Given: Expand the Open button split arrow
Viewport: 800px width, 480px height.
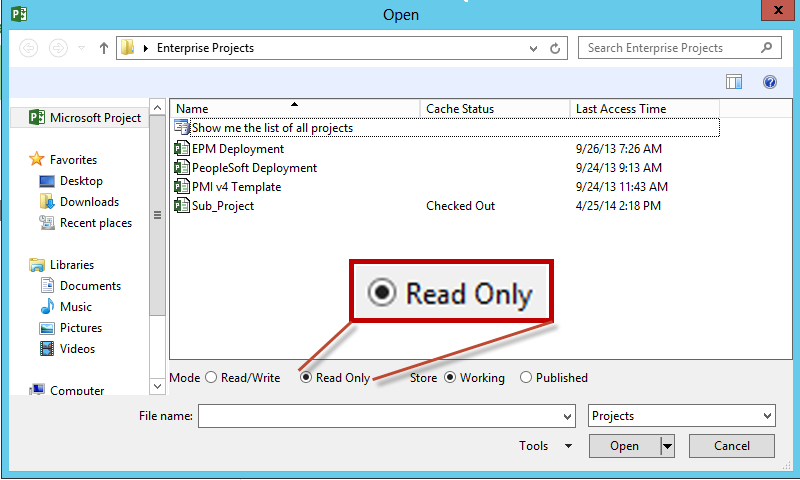Looking at the screenshot, I should tap(667, 446).
